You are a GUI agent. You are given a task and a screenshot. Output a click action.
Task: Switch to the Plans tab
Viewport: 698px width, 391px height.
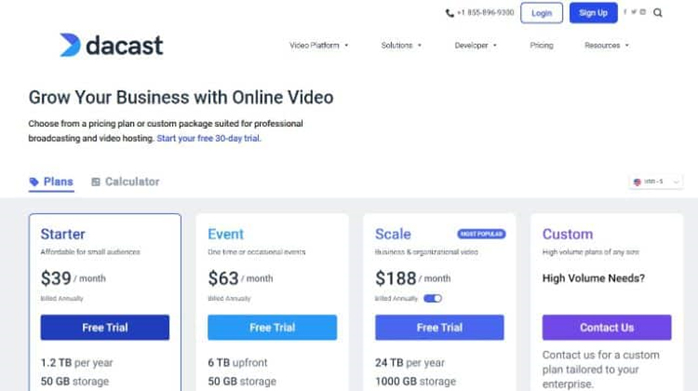click(51, 182)
